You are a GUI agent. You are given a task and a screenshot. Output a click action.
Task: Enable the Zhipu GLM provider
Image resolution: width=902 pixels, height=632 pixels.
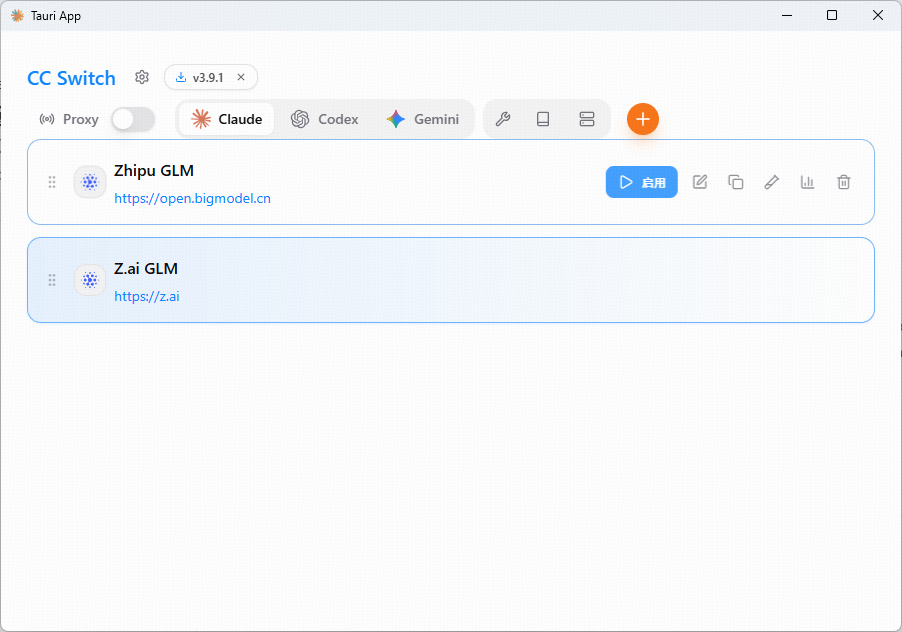coord(641,182)
